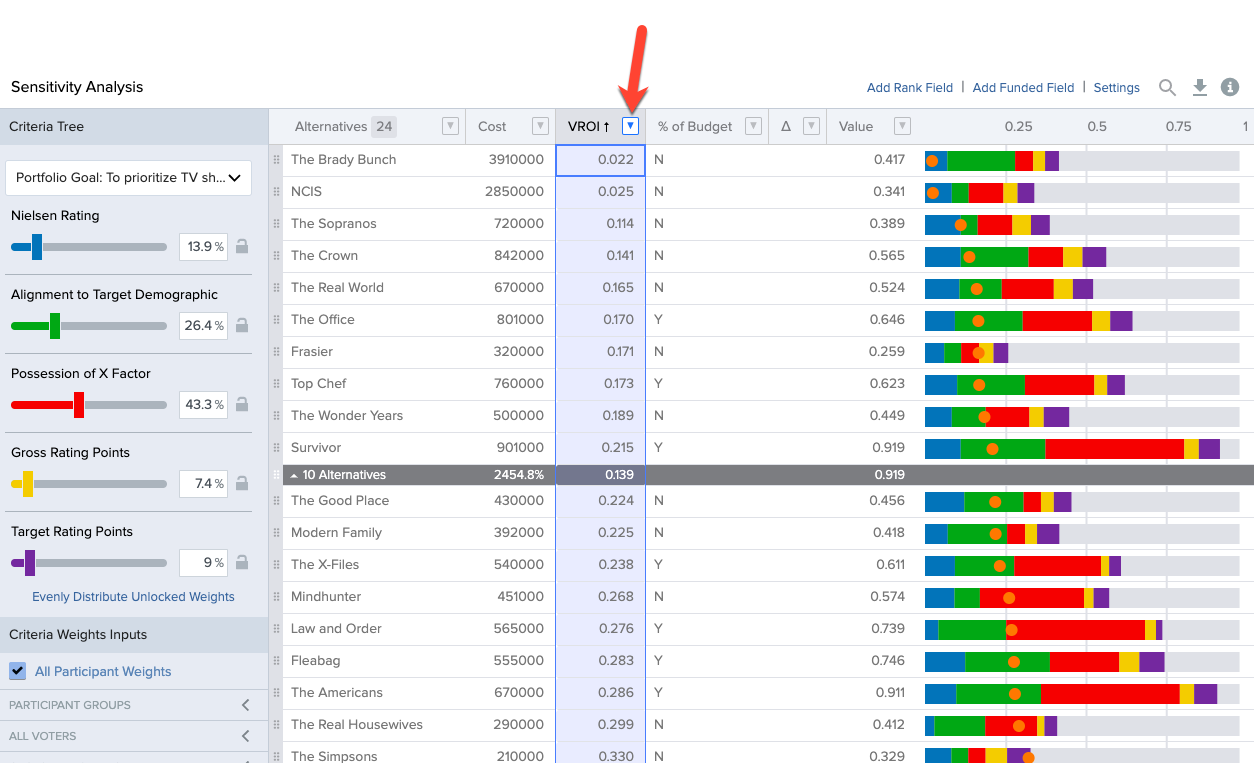Viewport: 1254px width, 763px height.
Task: Click the Alignment to Target Demographic green slider handle
Action: [55, 325]
